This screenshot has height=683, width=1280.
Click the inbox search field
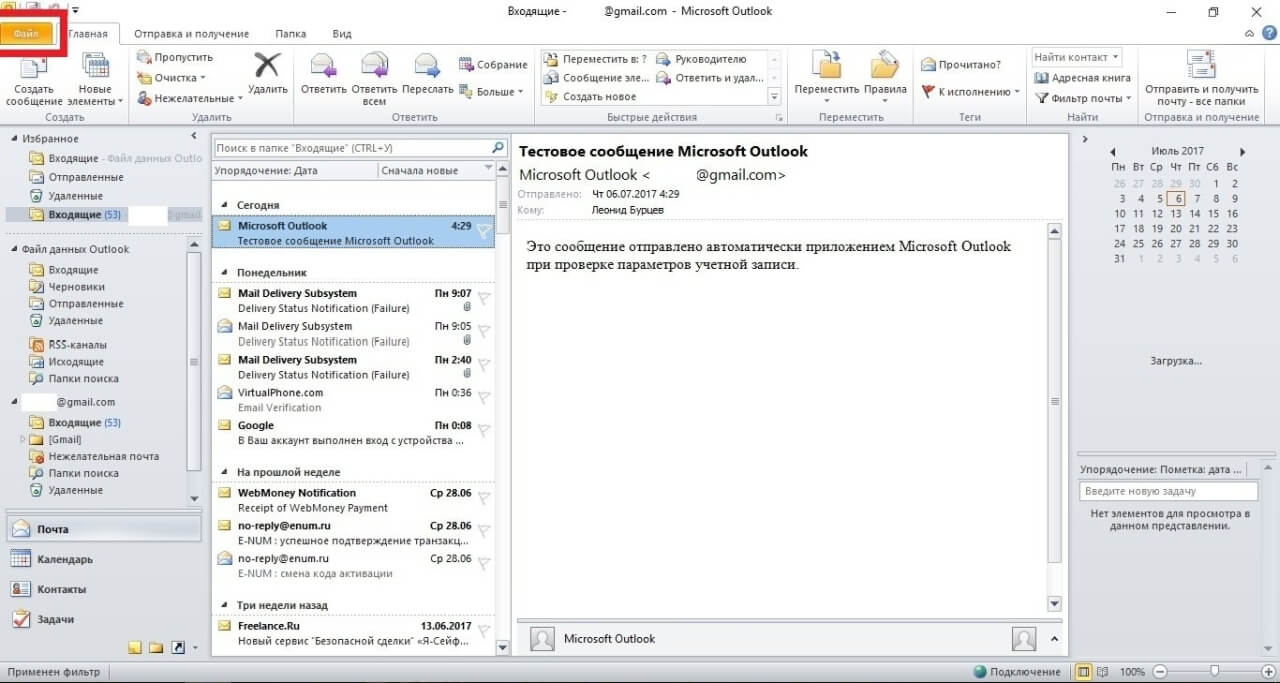point(350,148)
